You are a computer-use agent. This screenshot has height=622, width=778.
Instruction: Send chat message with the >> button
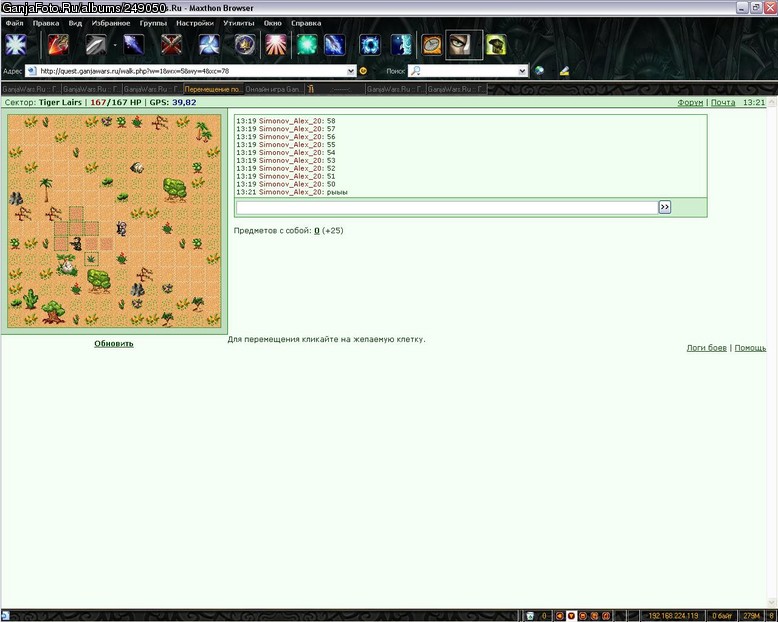coord(664,207)
